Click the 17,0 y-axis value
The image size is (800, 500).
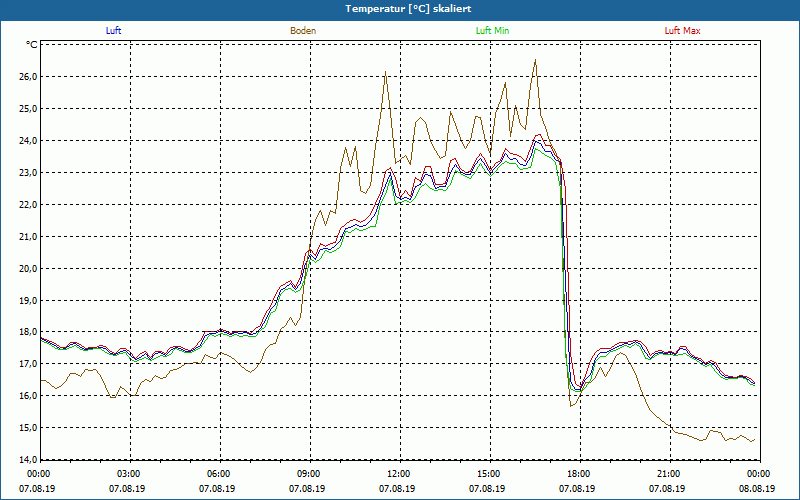point(29,364)
